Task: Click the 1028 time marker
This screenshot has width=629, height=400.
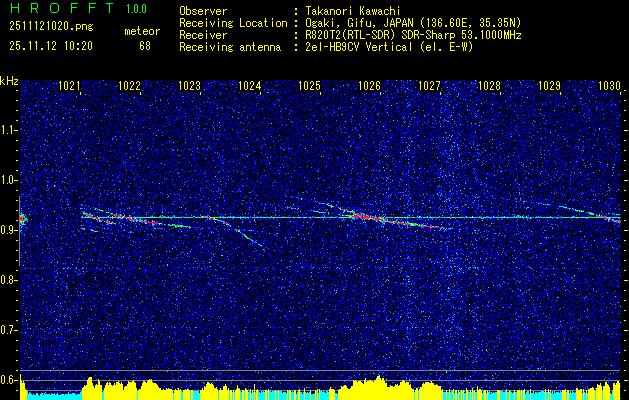Action: tap(489, 85)
